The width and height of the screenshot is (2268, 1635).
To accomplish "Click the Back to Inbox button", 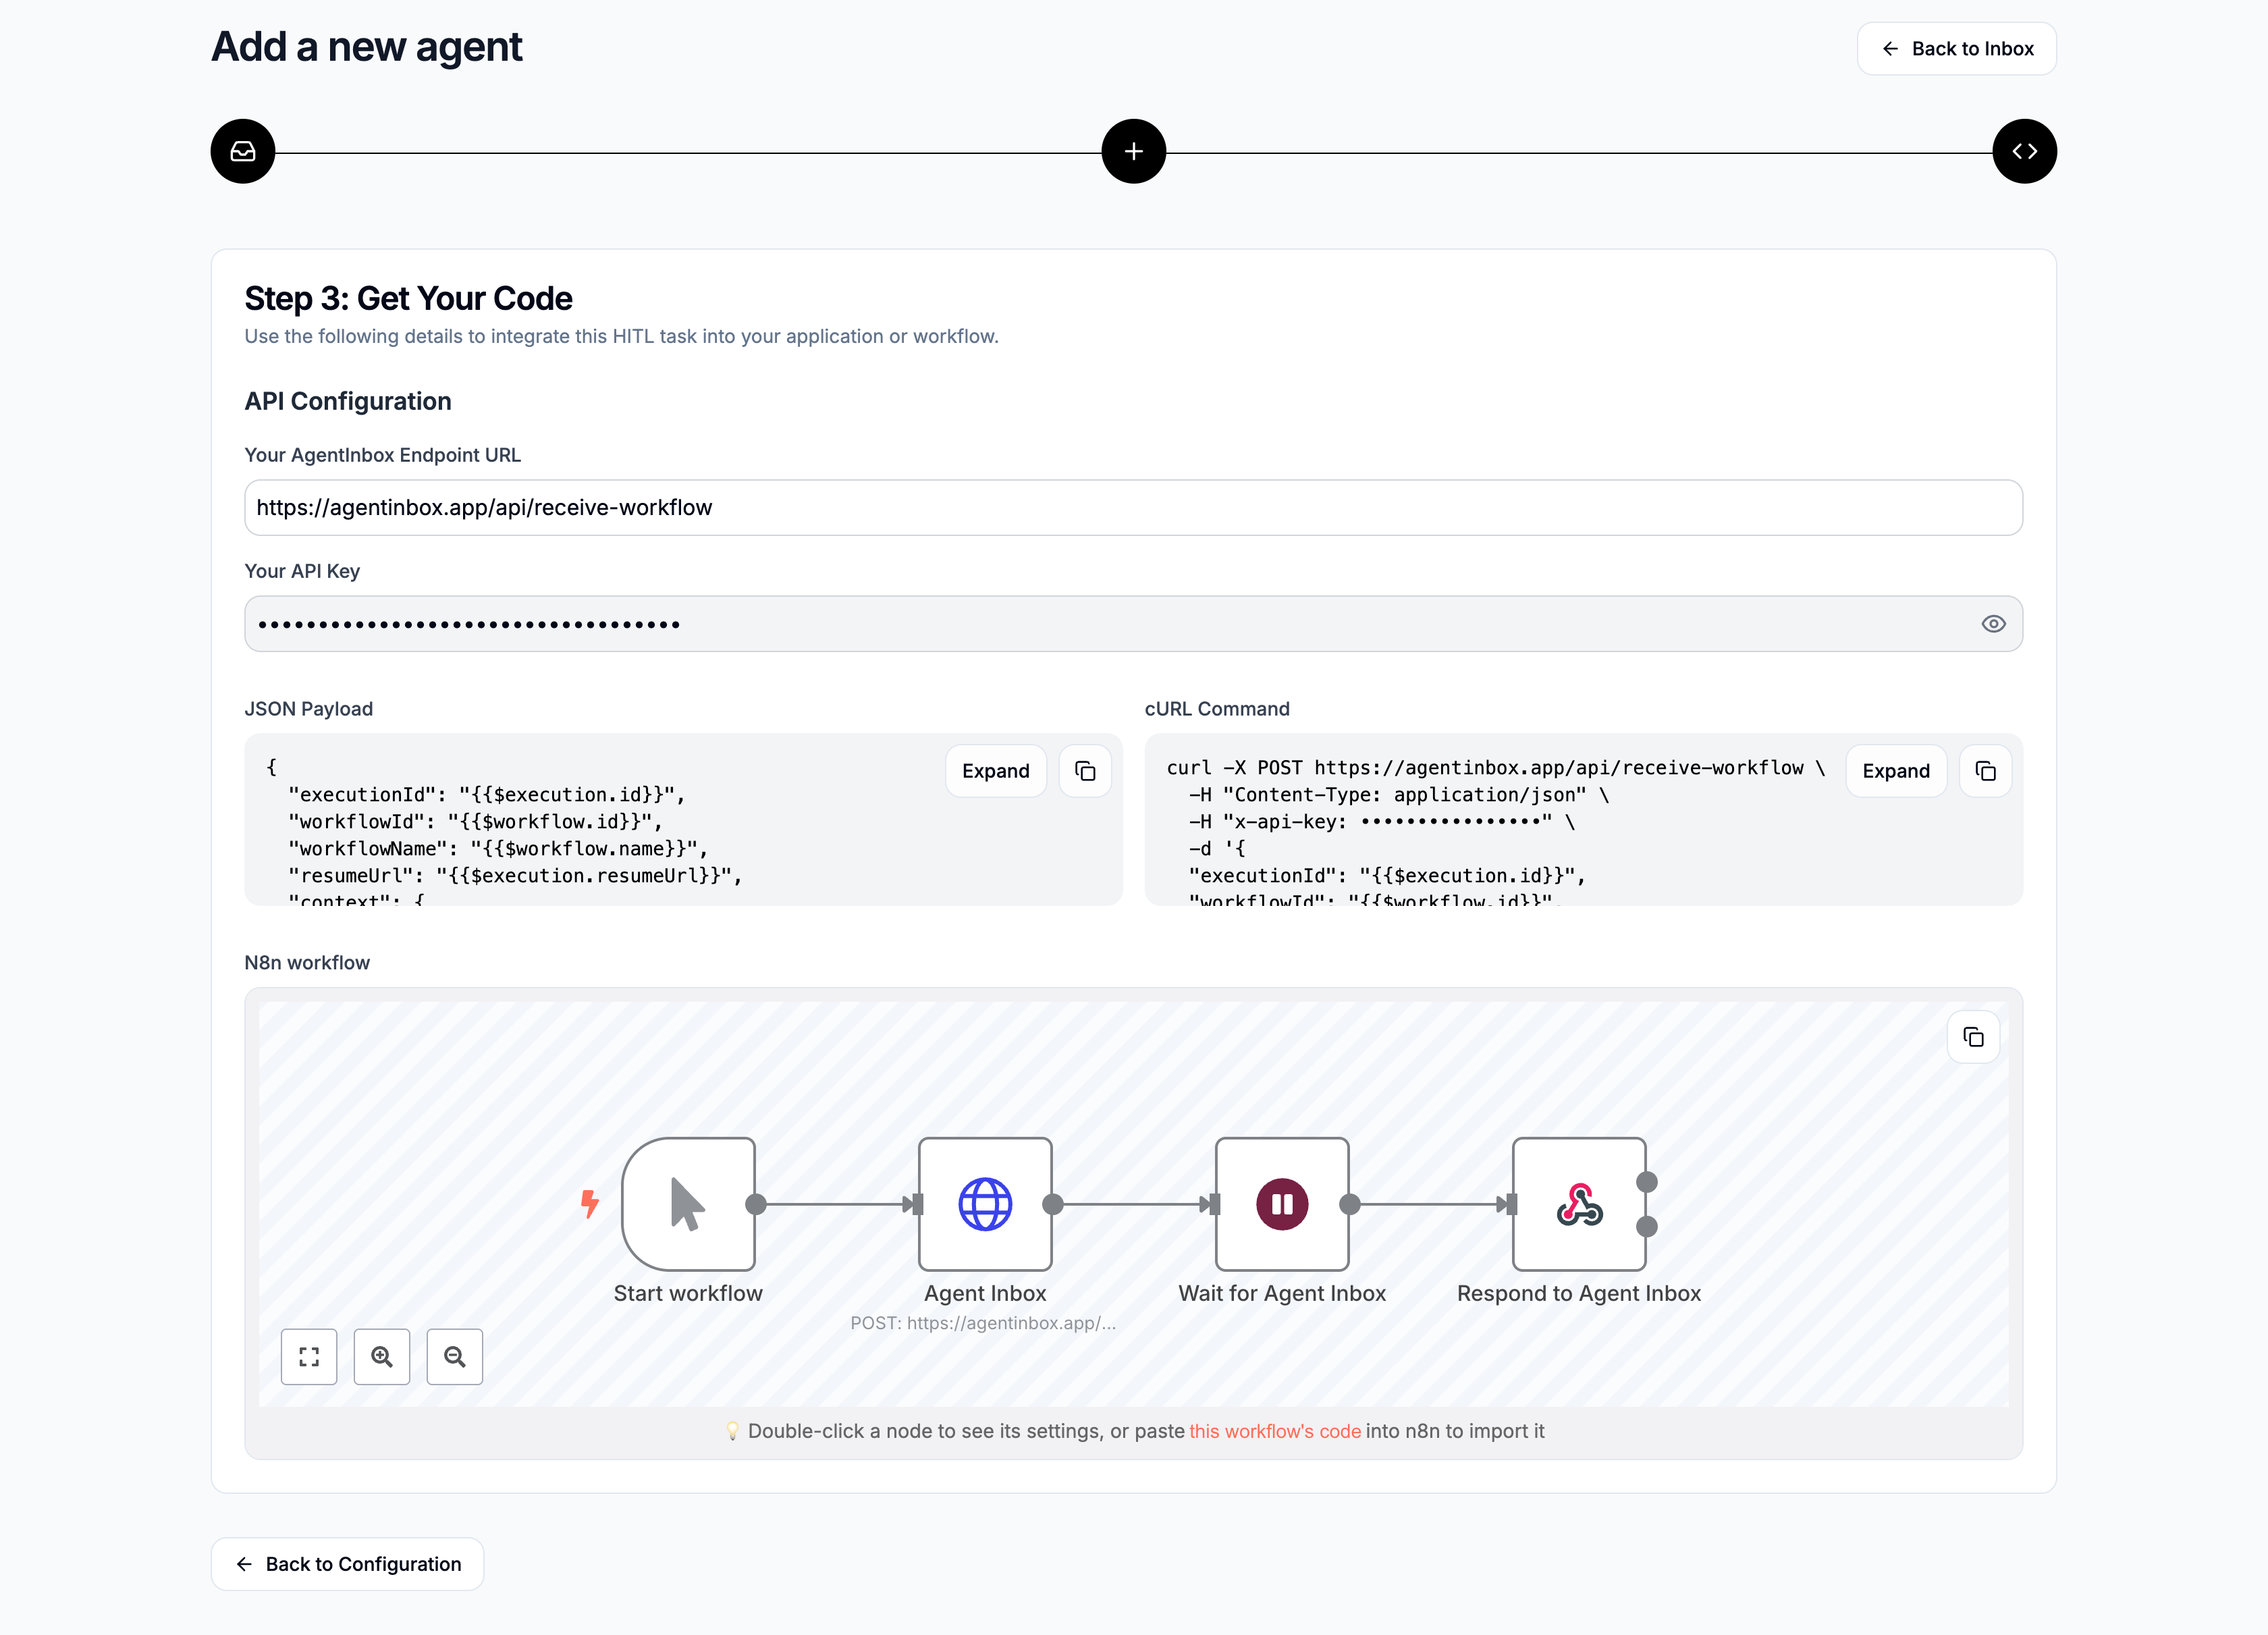I will 1956,49.
